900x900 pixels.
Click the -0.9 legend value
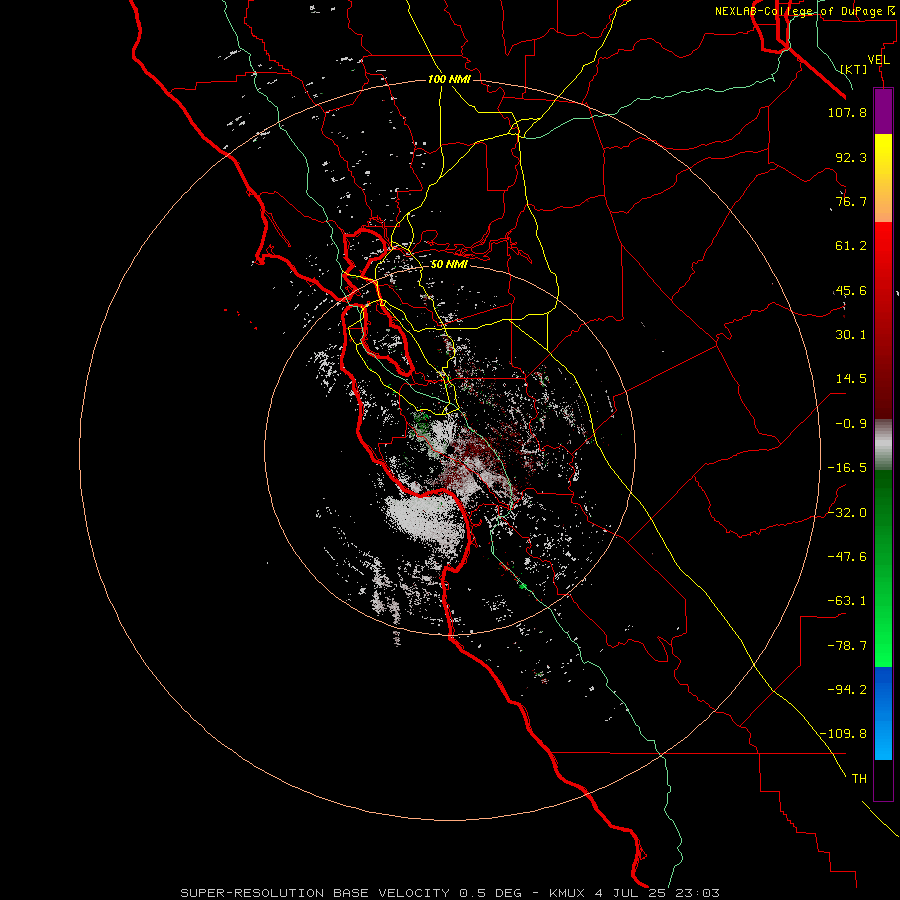coord(851,424)
